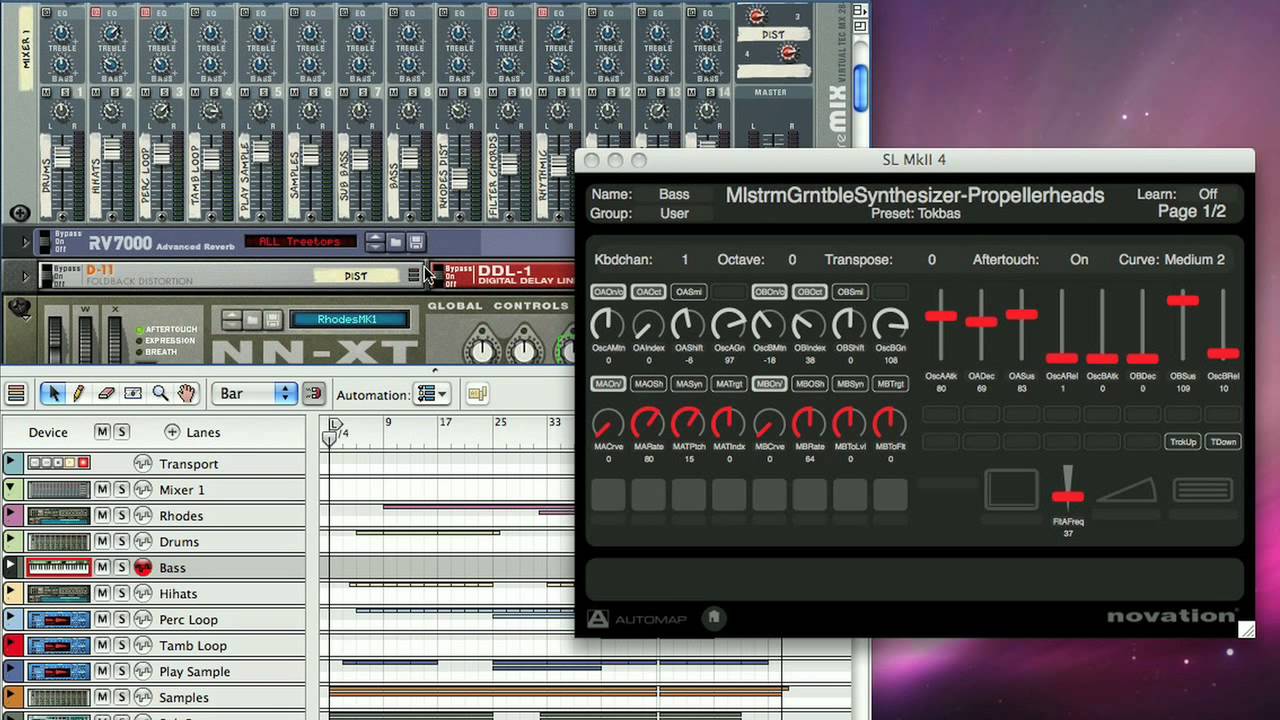Click the add Lanes plus icon
1280x720 pixels.
(x=172, y=432)
